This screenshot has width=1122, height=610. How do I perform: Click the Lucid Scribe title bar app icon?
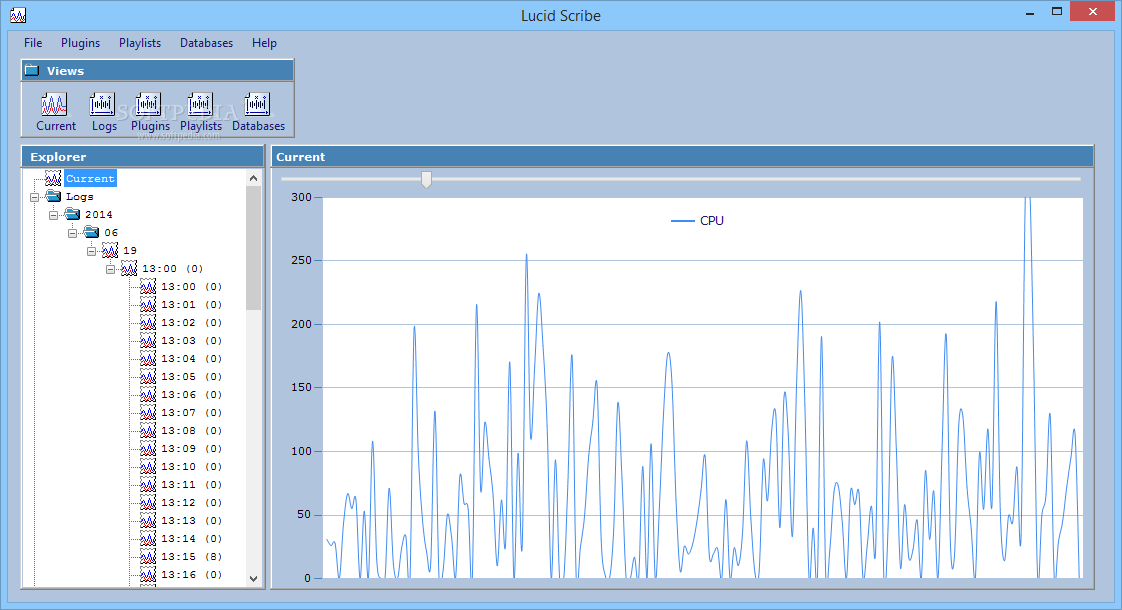point(18,15)
